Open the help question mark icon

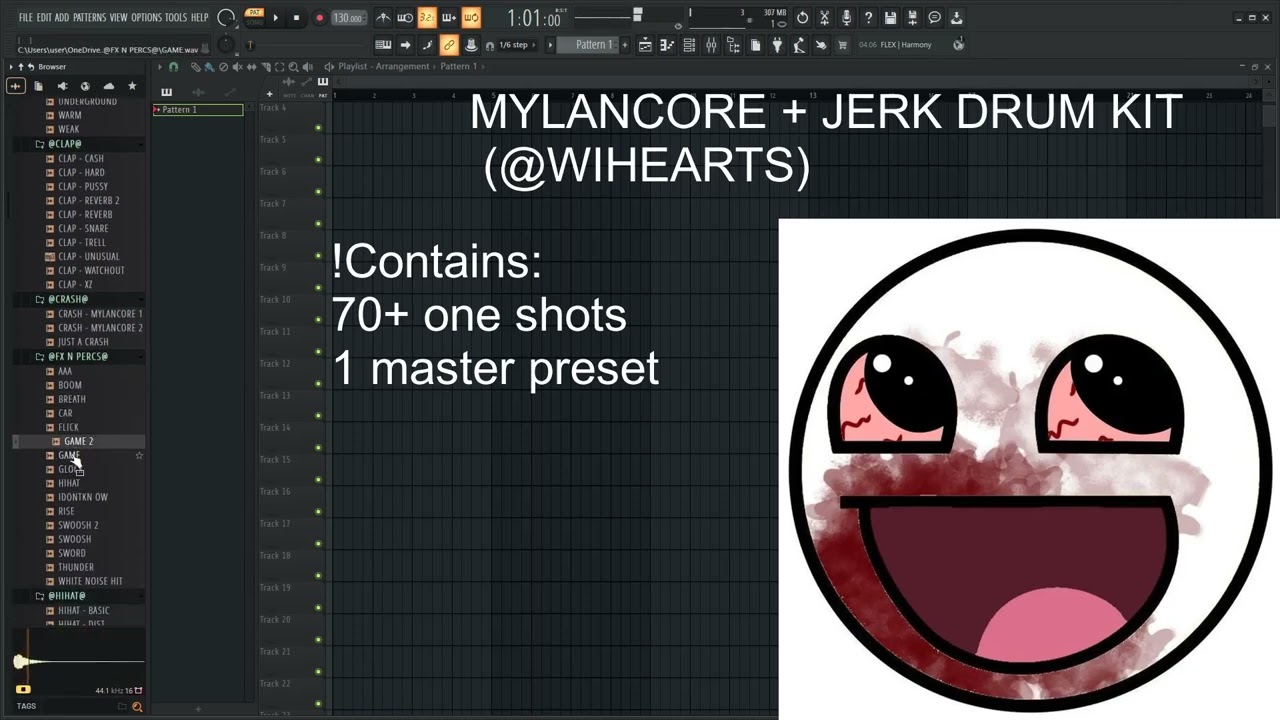click(868, 17)
